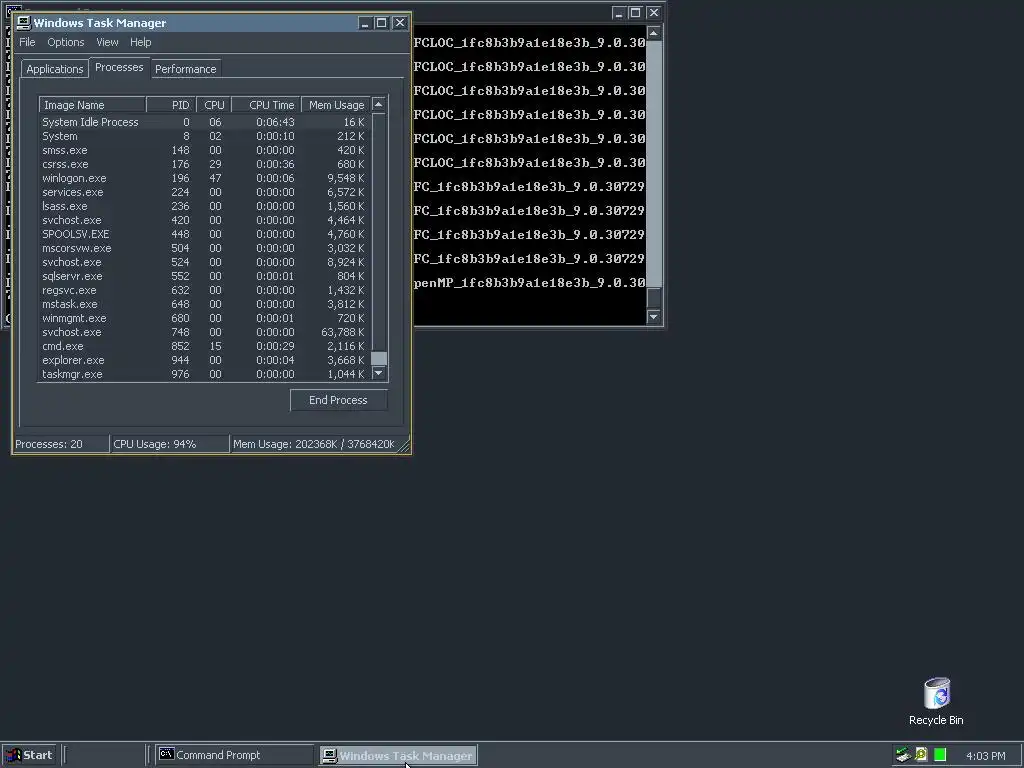
Task: Click the network connection tray icon
Action: click(x=903, y=755)
